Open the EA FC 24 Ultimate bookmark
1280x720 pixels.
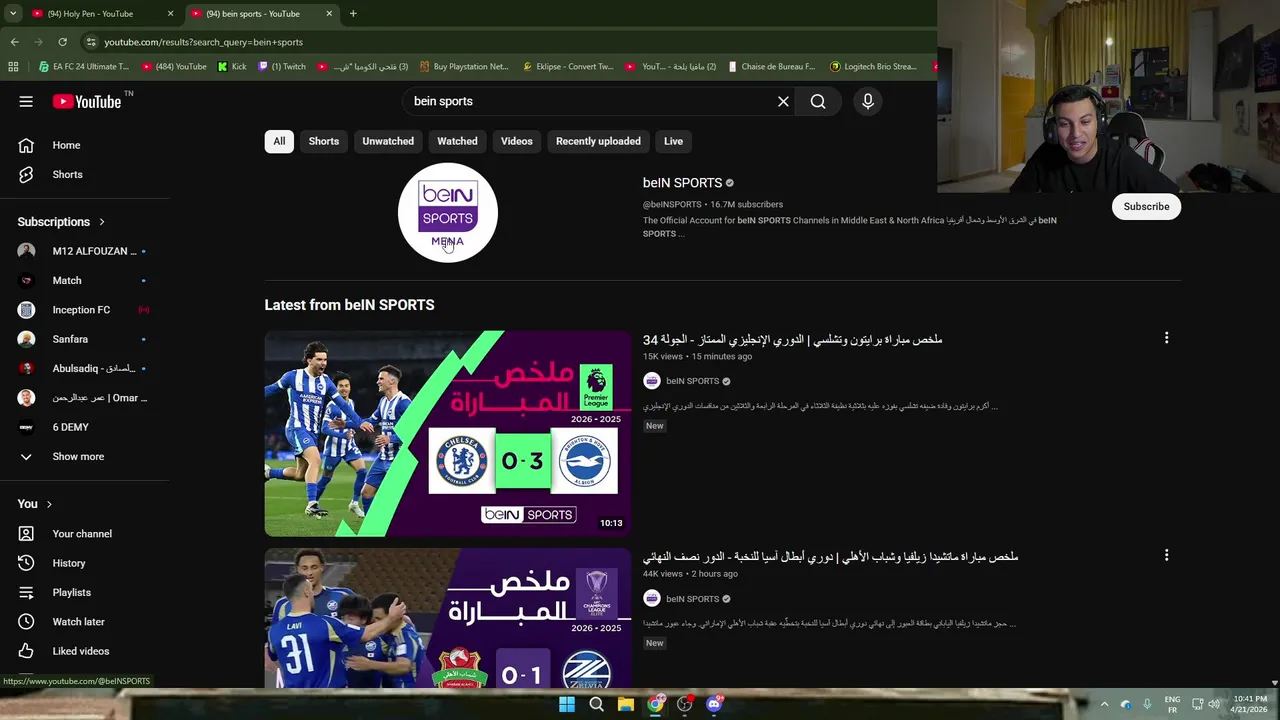pos(84,67)
